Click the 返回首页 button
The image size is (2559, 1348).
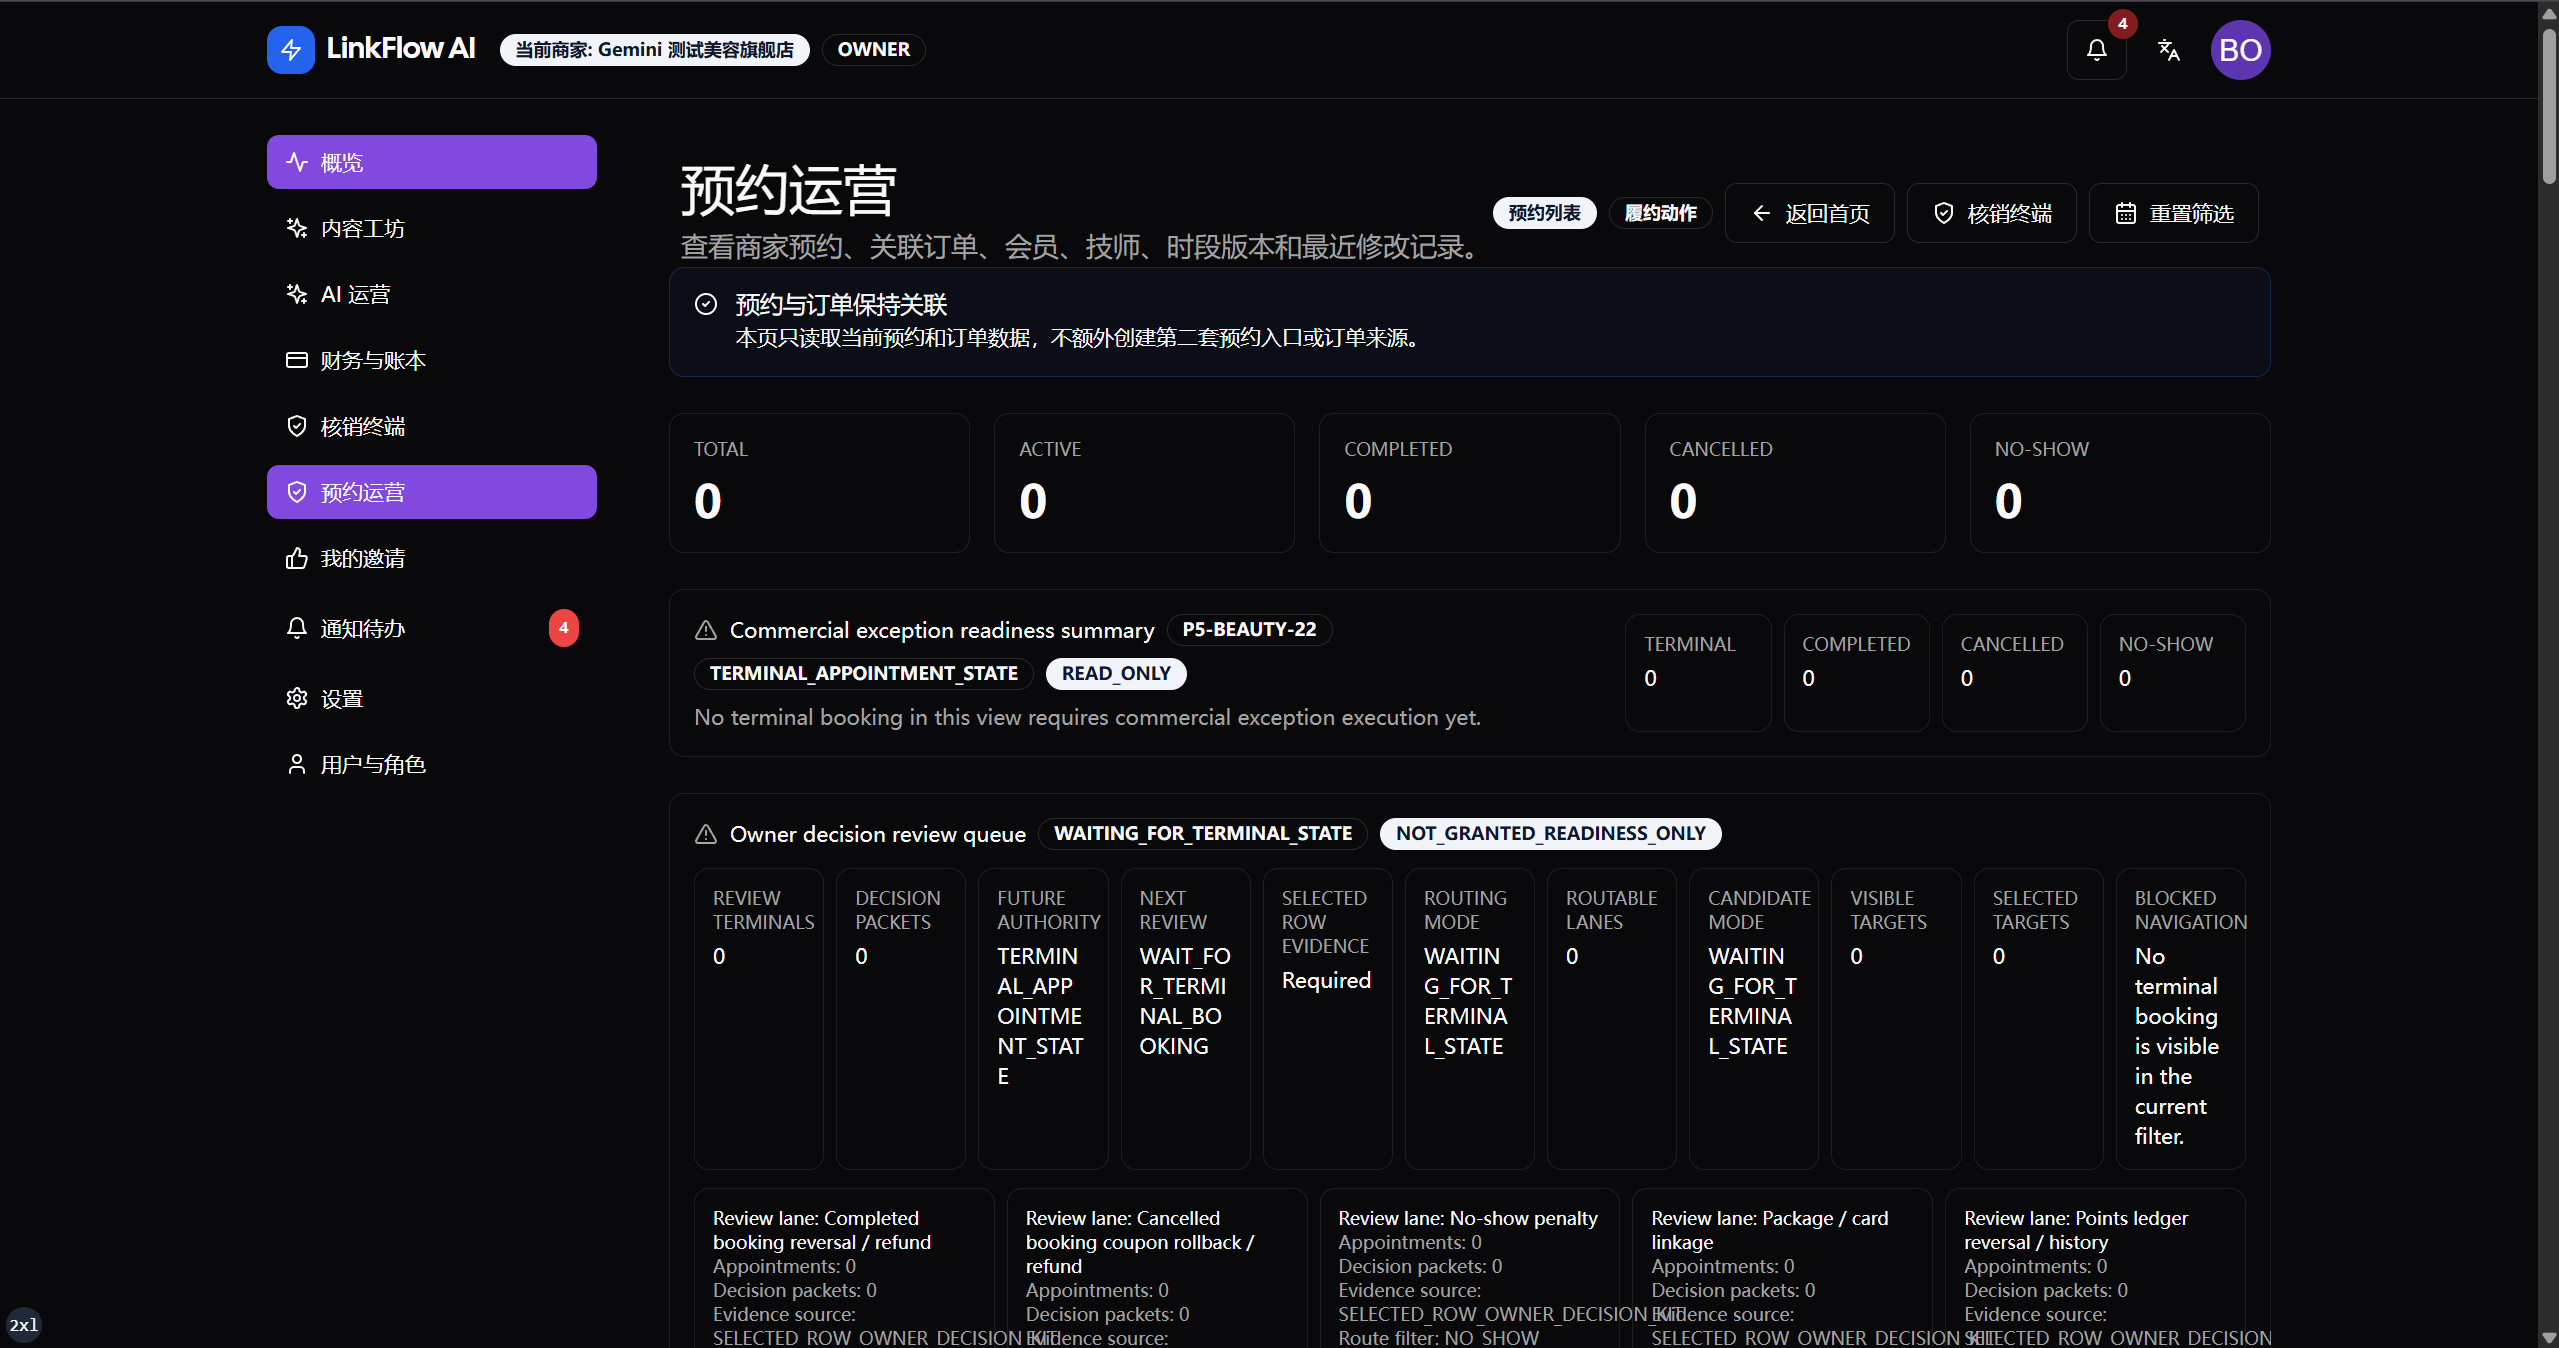[x=1809, y=213]
